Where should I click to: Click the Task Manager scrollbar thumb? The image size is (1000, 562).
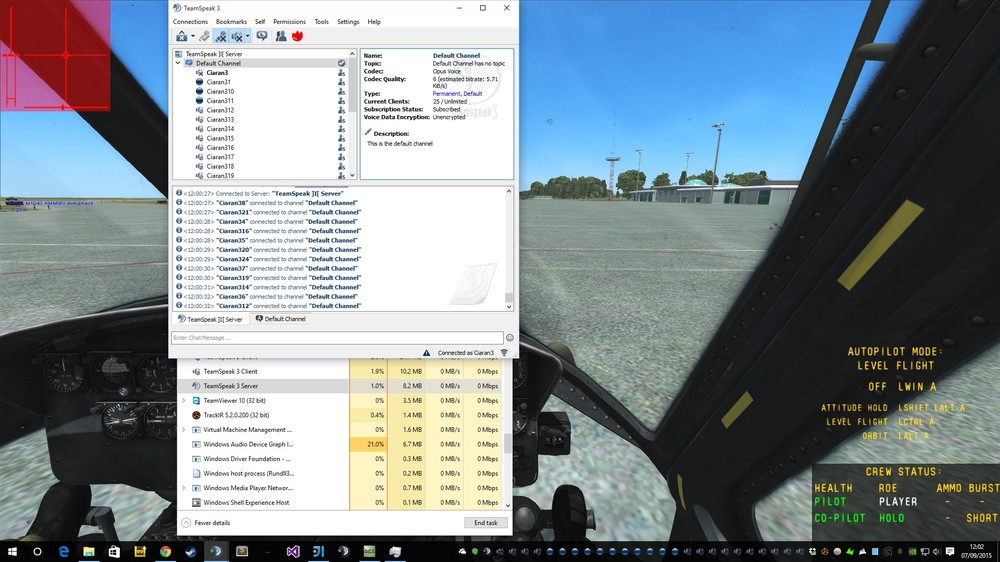pyautogui.click(x=508, y=443)
